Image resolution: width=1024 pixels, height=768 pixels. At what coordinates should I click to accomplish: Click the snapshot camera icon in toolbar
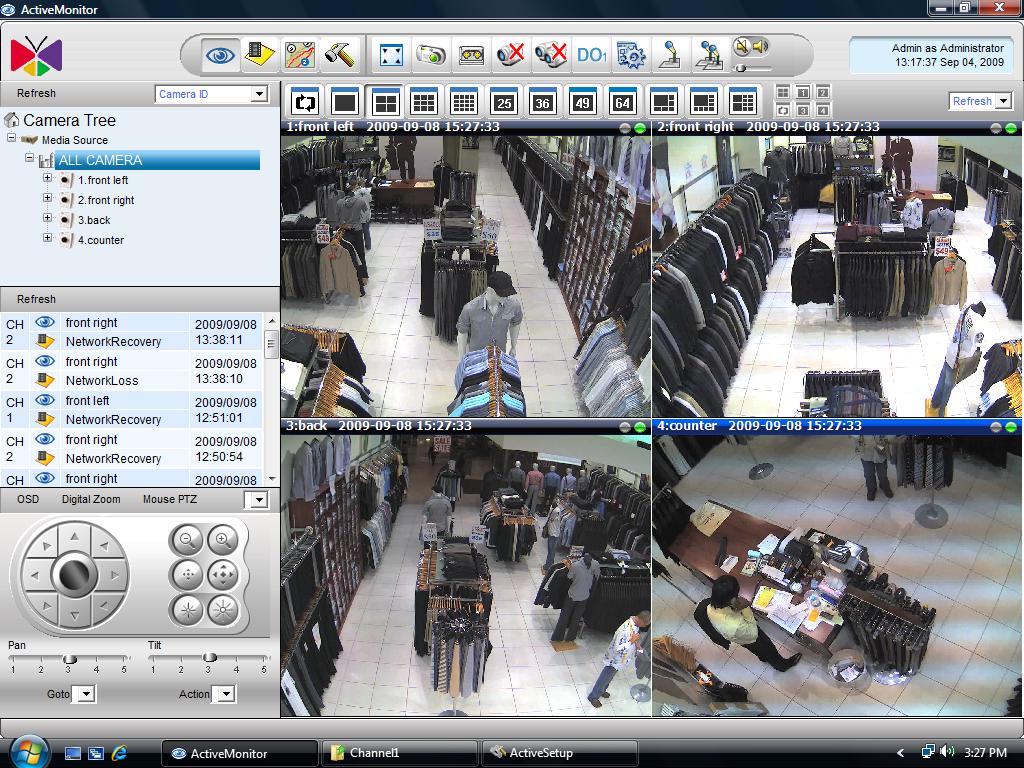(430, 54)
